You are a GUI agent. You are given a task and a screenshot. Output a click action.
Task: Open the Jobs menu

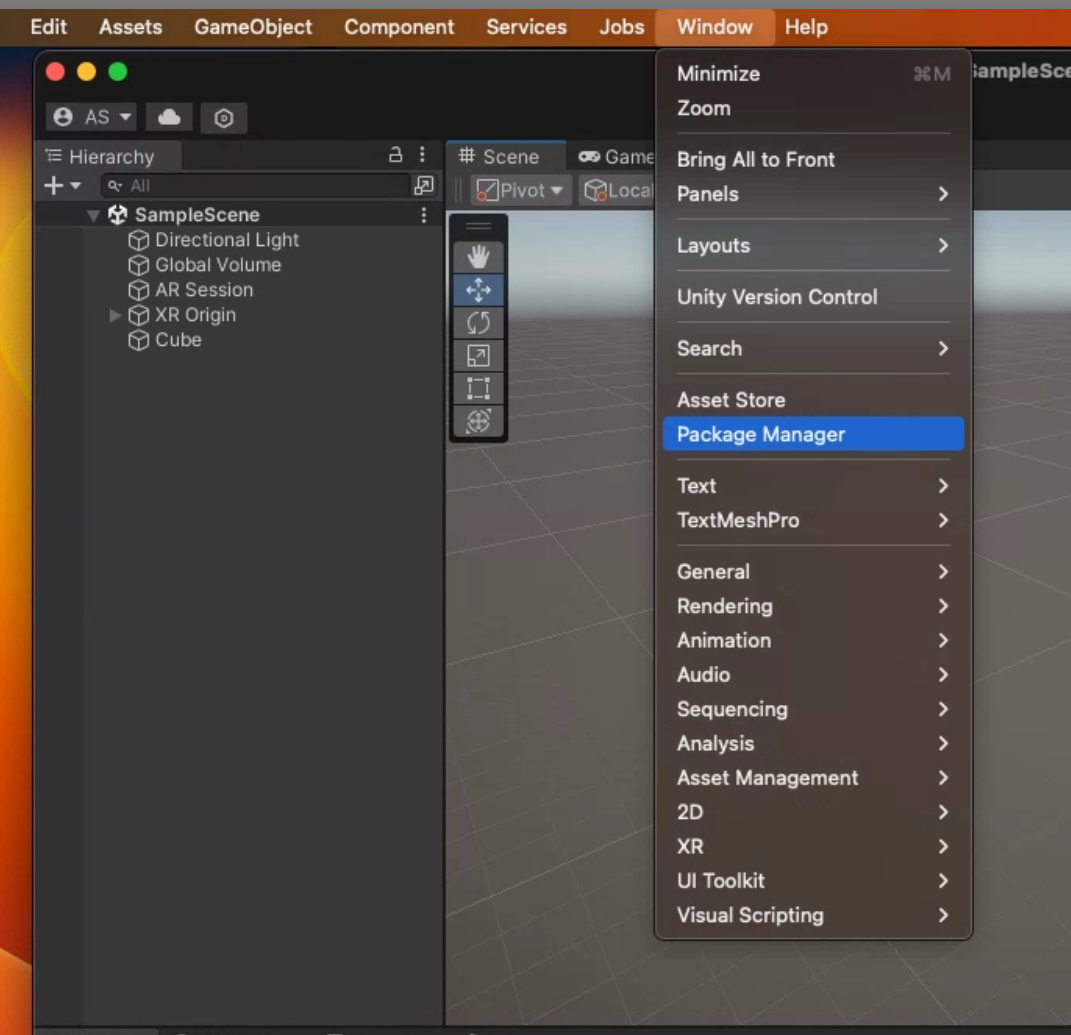click(x=622, y=27)
